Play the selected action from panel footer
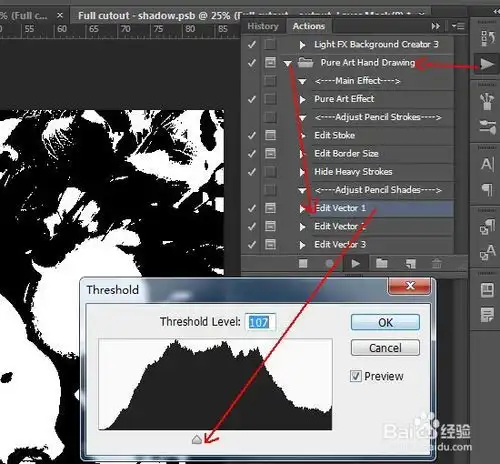This screenshot has height=464, width=500. pos(356,264)
